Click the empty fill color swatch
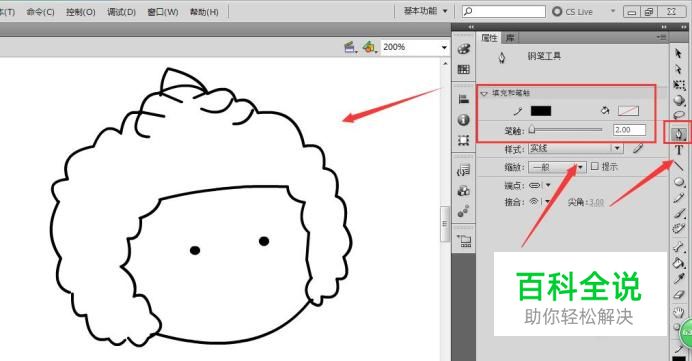The height and width of the screenshot is (361, 692). pyautogui.click(x=628, y=111)
